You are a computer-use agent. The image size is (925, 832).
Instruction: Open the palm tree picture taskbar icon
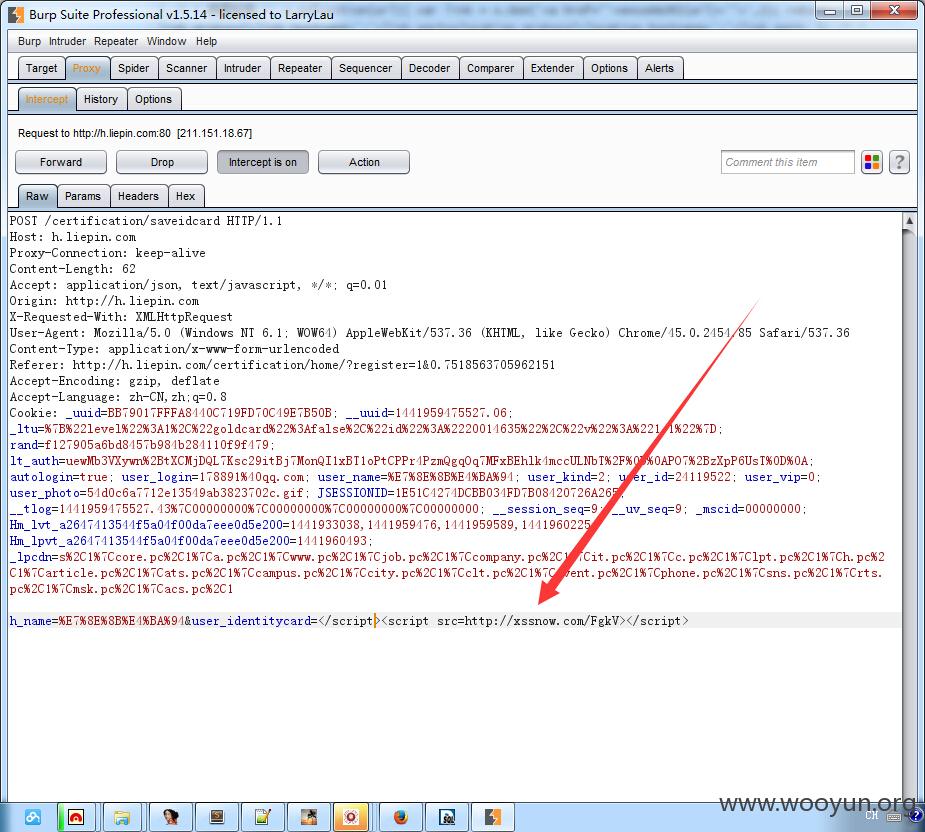(x=309, y=817)
